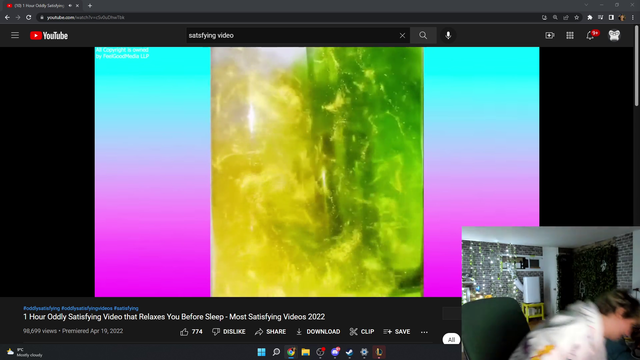Open the Windows Start menu
Screen dimensions: 640x360
click(x=262, y=352)
